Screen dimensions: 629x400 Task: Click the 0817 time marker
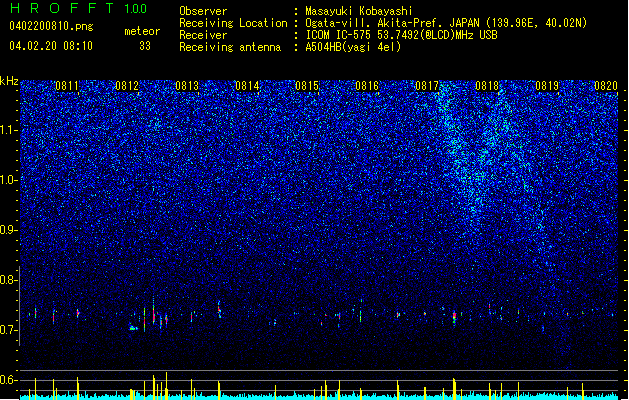[427, 86]
